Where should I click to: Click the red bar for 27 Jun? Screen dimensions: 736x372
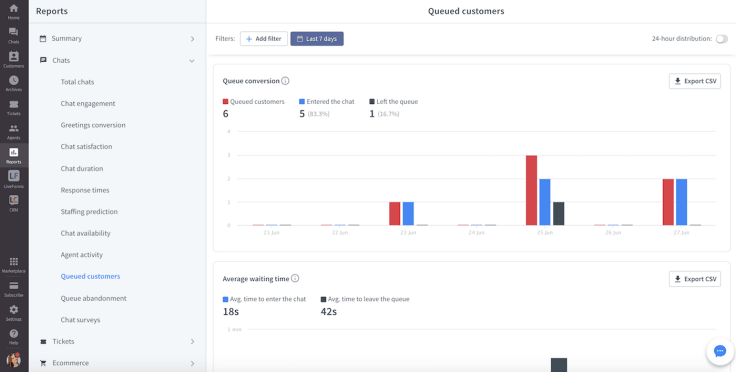click(x=668, y=202)
